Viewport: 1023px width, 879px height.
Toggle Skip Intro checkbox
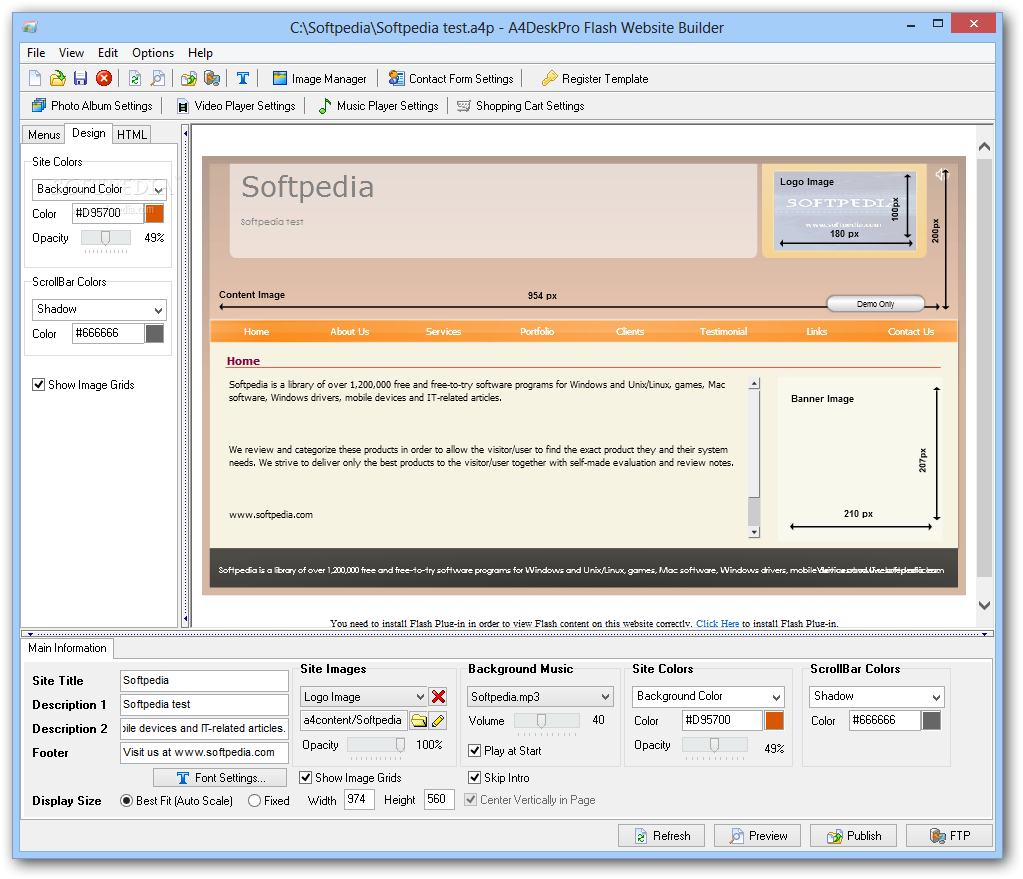(474, 778)
